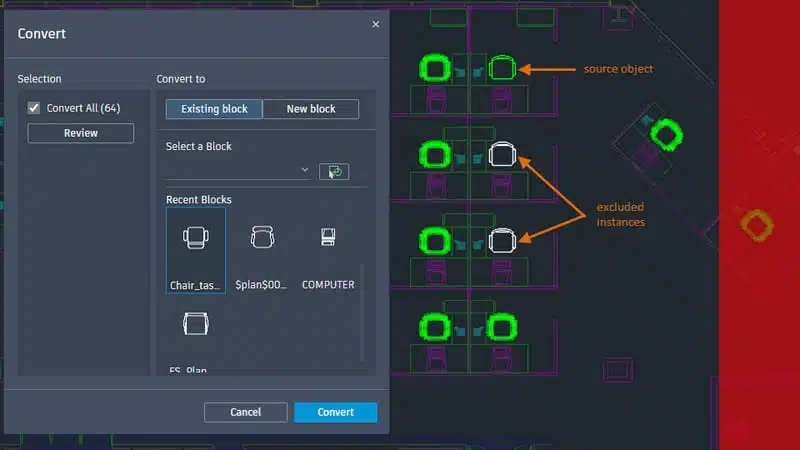This screenshot has width=800, height=450.
Task: Click the Recent Blocks list scrollbar
Action: coord(362,312)
